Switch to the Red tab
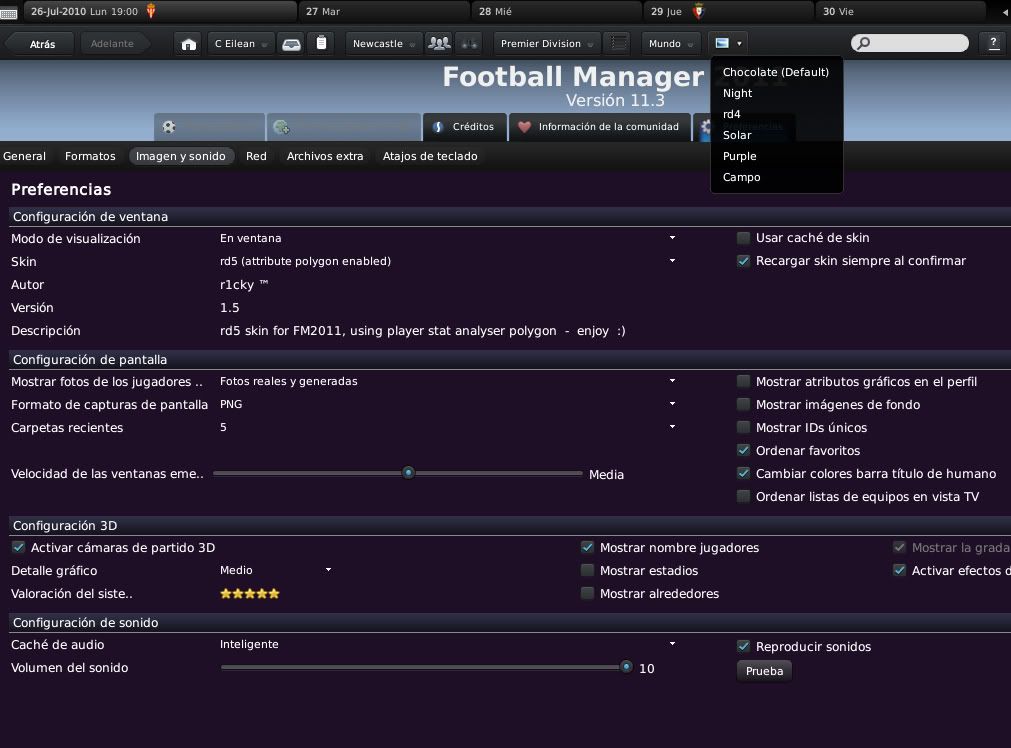The width and height of the screenshot is (1011, 748). [256, 156]
